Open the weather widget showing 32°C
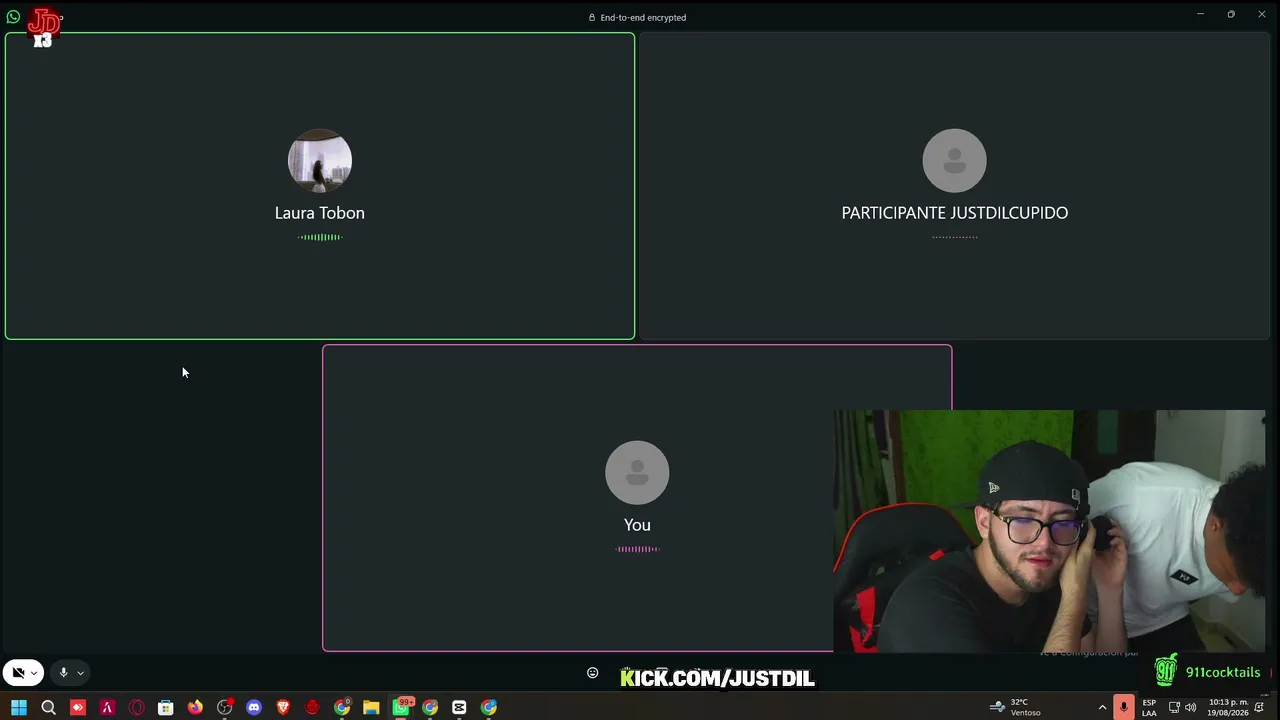This screenshot has height=720, width=1280. click(x=1015, y=707)
